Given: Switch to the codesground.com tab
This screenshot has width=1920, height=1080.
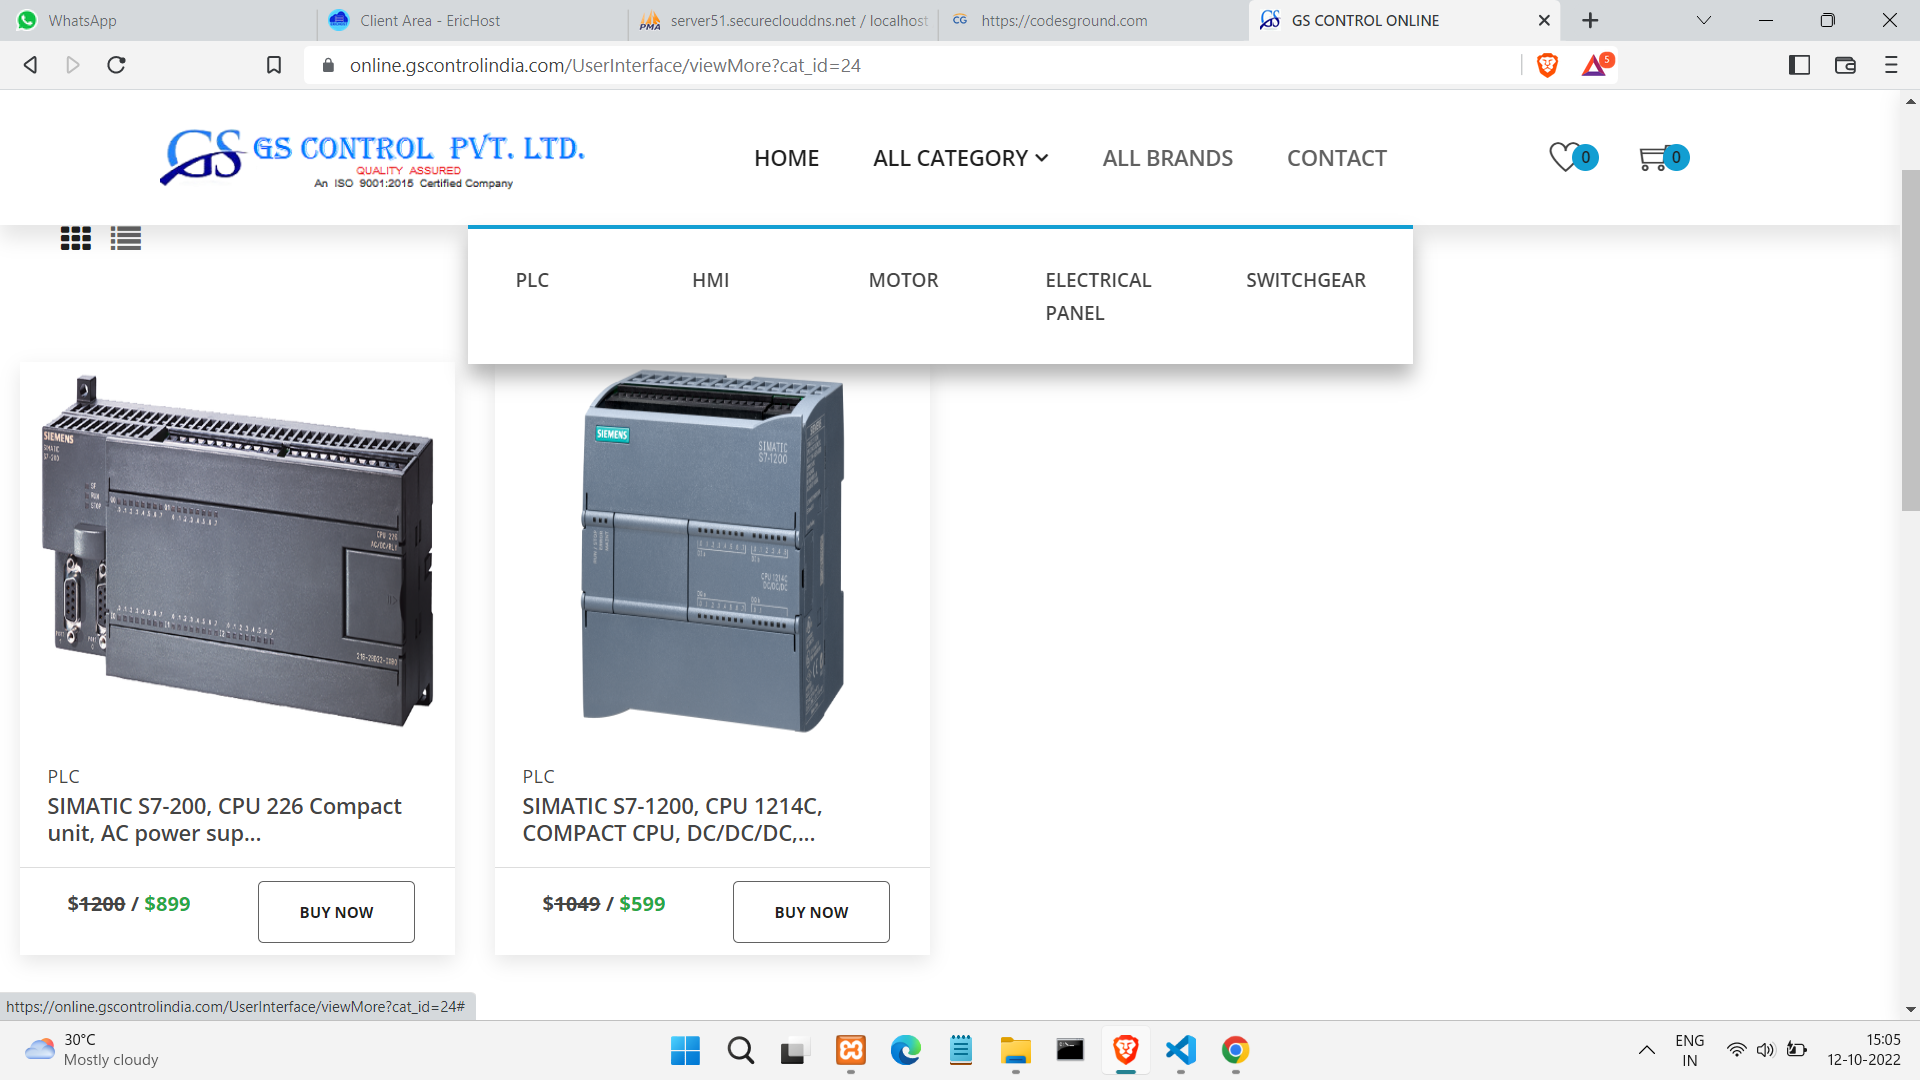Looking at the screenshot, I should pos(1093,20).
